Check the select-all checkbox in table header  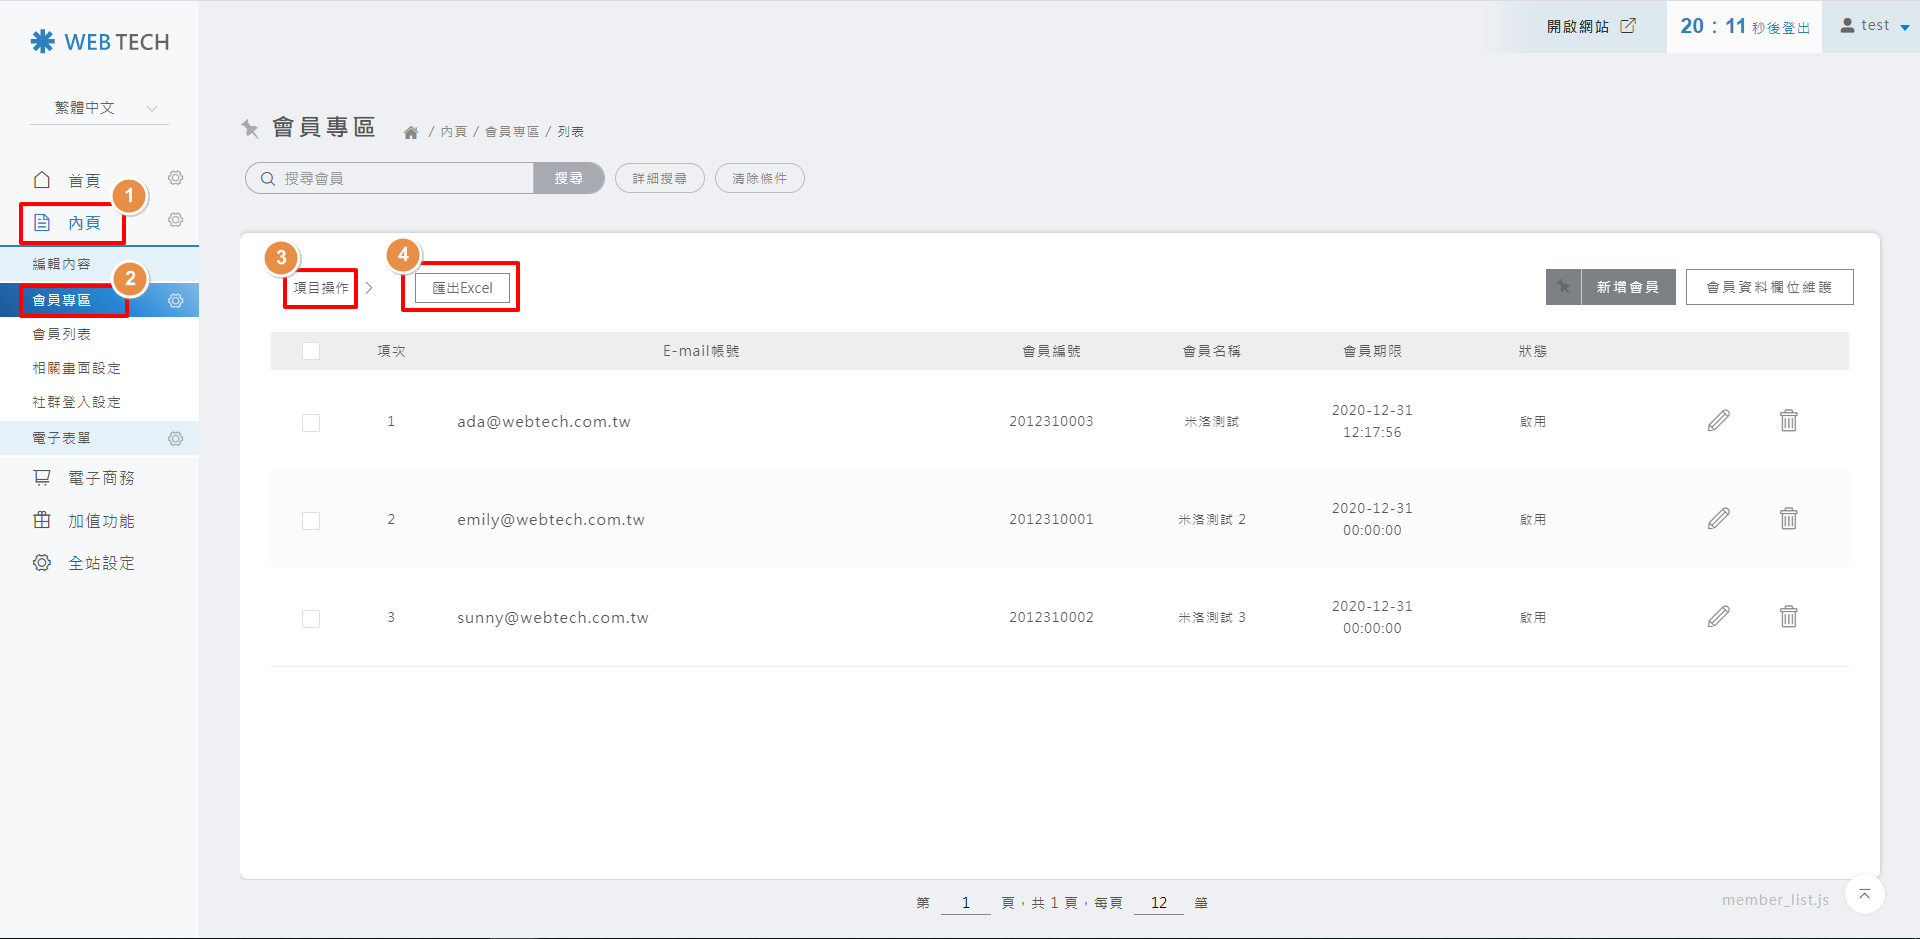311,351
